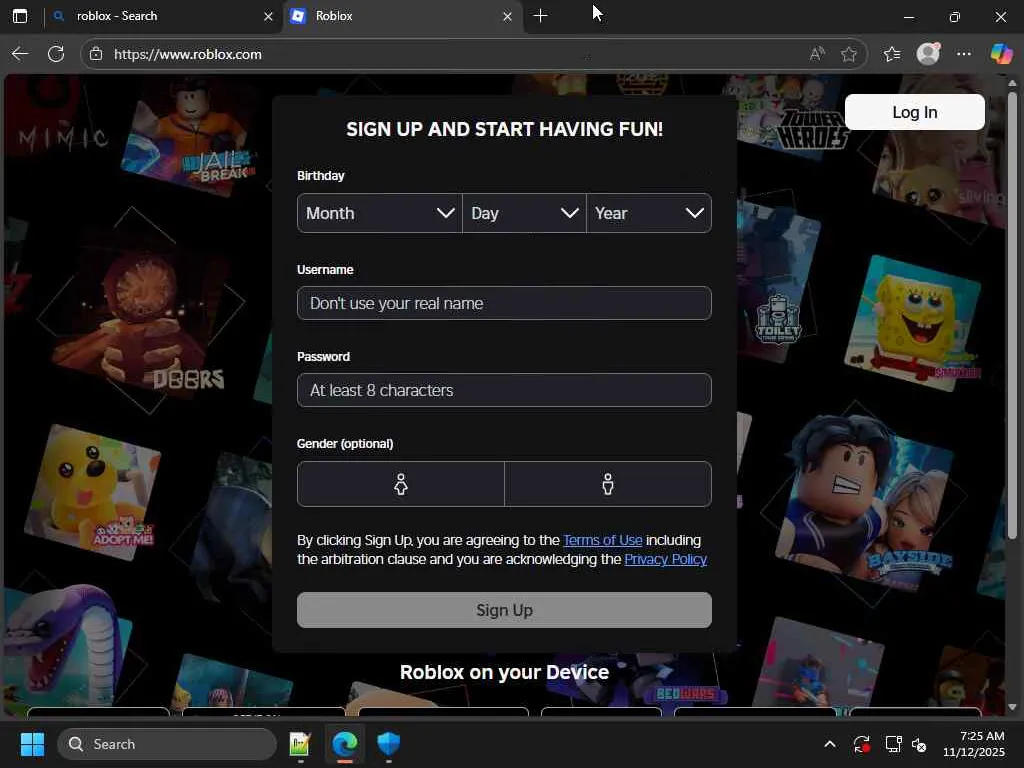
Task: Expand the Month dropdown
Action: click(x=379, y=213)
